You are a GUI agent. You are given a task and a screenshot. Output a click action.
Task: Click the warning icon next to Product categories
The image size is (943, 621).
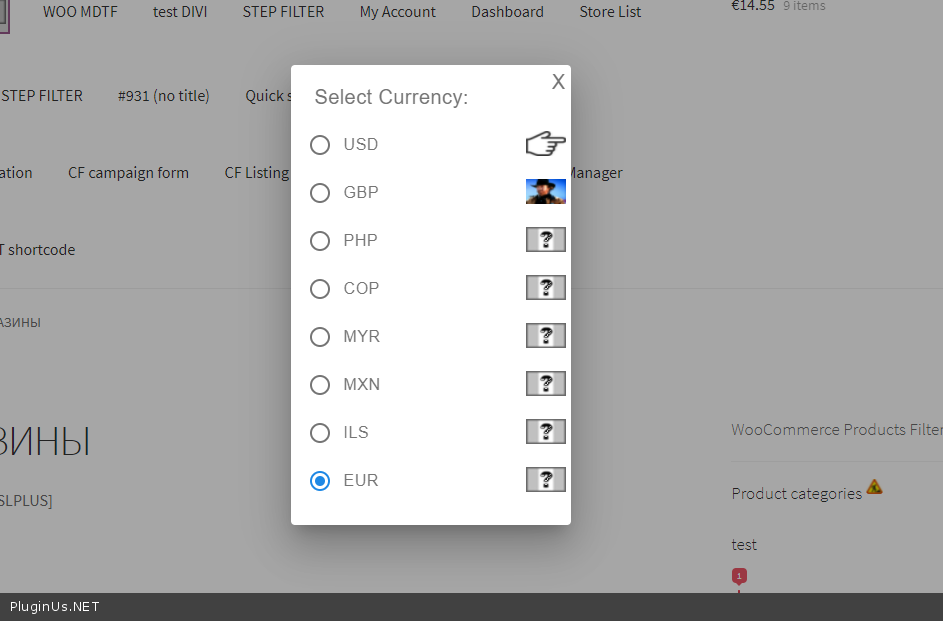pyautogui.click(x=874, y=487)
